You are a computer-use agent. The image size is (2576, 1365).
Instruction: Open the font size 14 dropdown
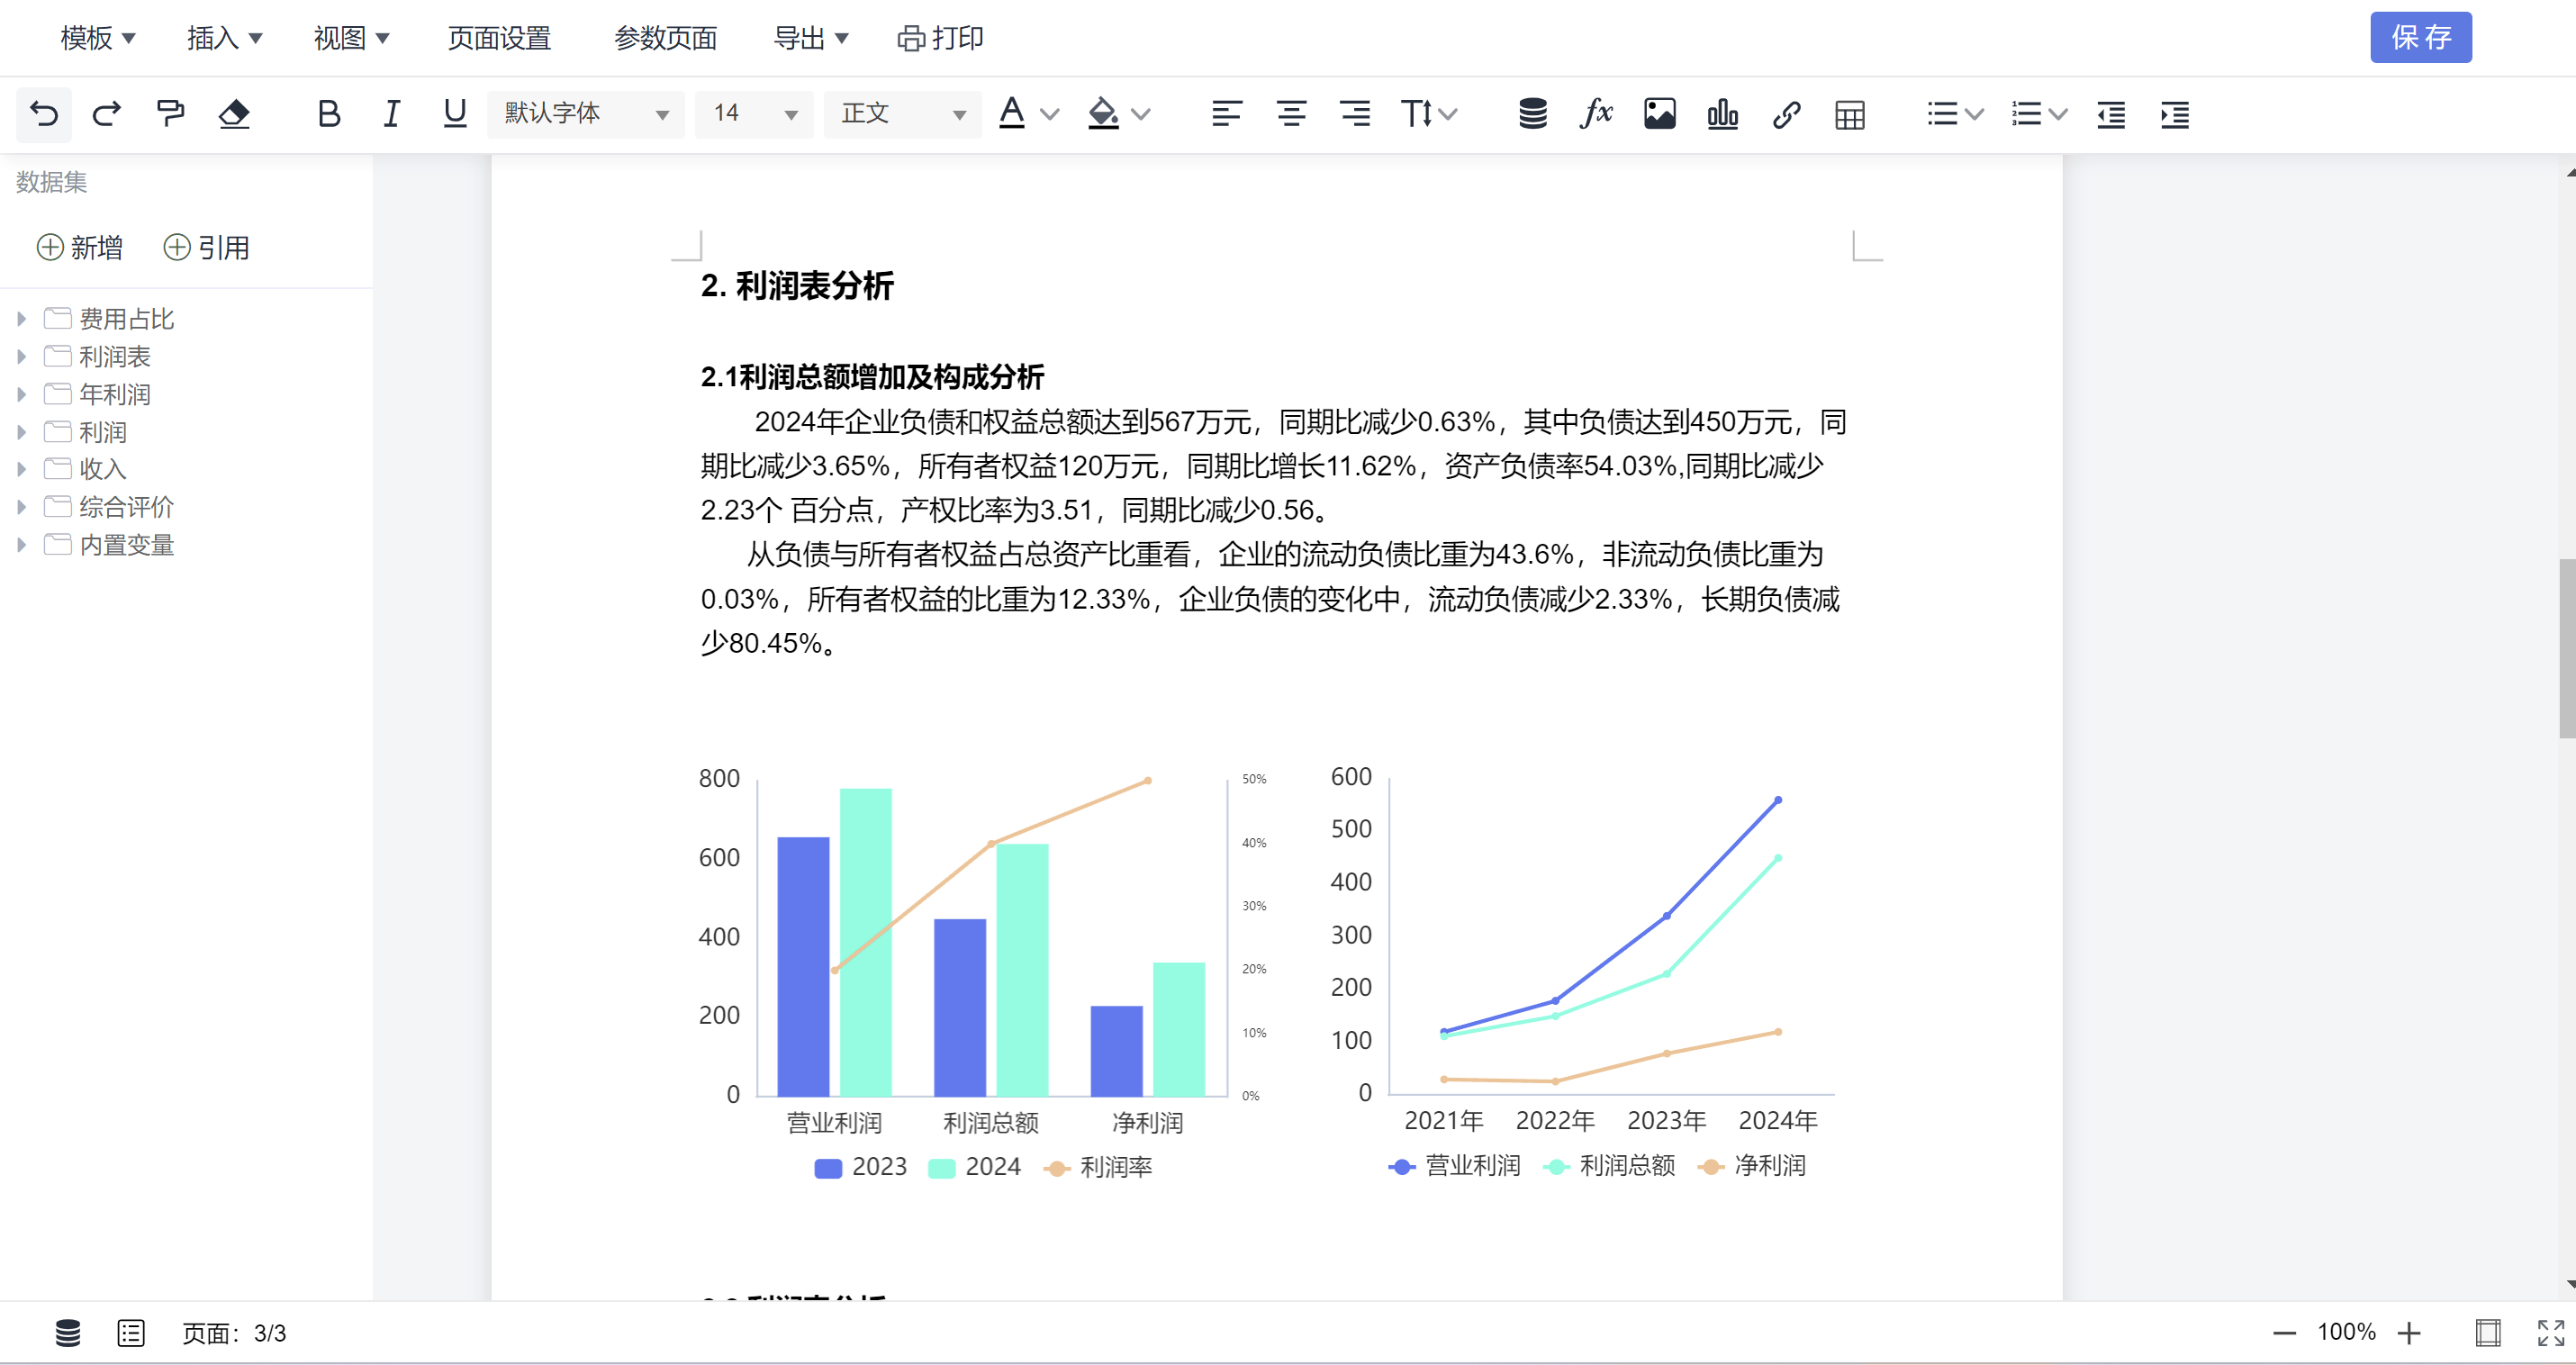pos(754,114)
